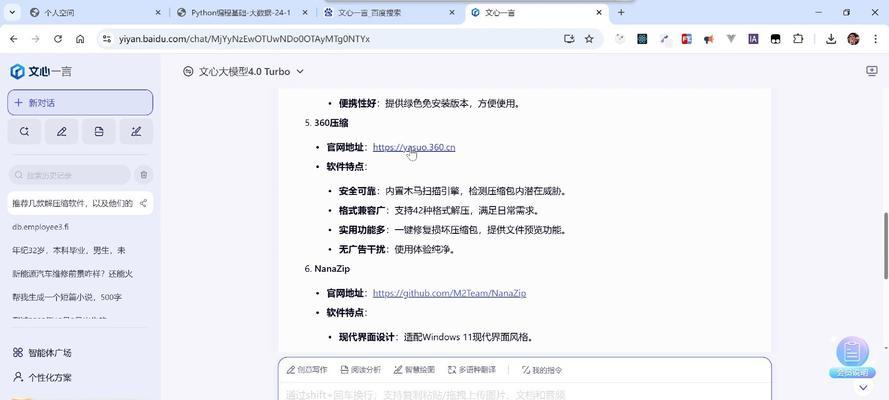Close the 个人空间 browser tab
This screenshot has height=400, width=889.
tap(158, 12)
